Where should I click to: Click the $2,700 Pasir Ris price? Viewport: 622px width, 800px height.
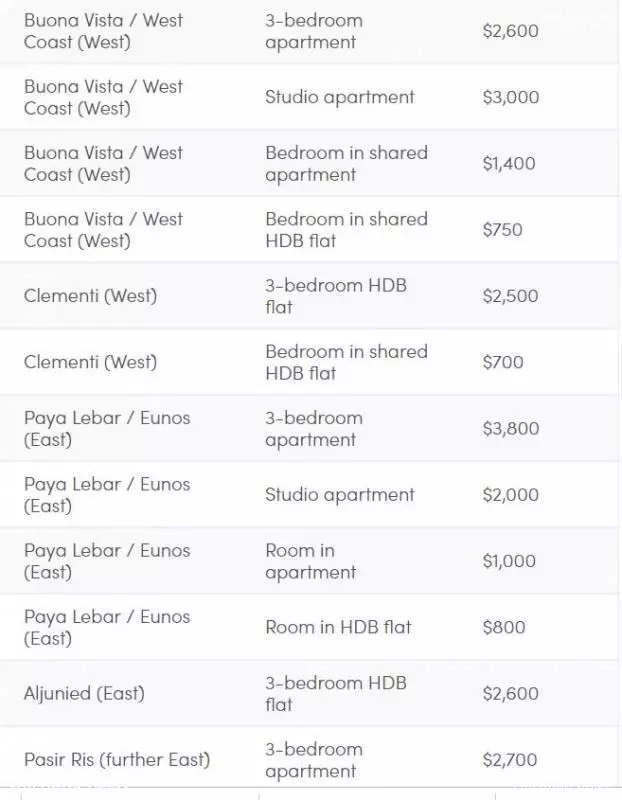click(x=510, y=760)
